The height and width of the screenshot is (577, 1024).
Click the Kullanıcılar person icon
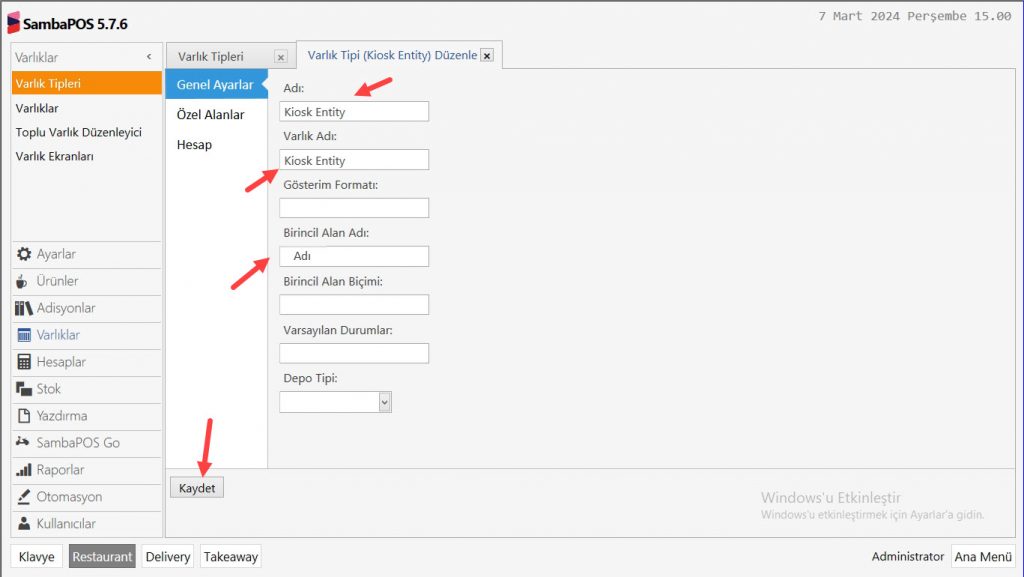point(25,524)
